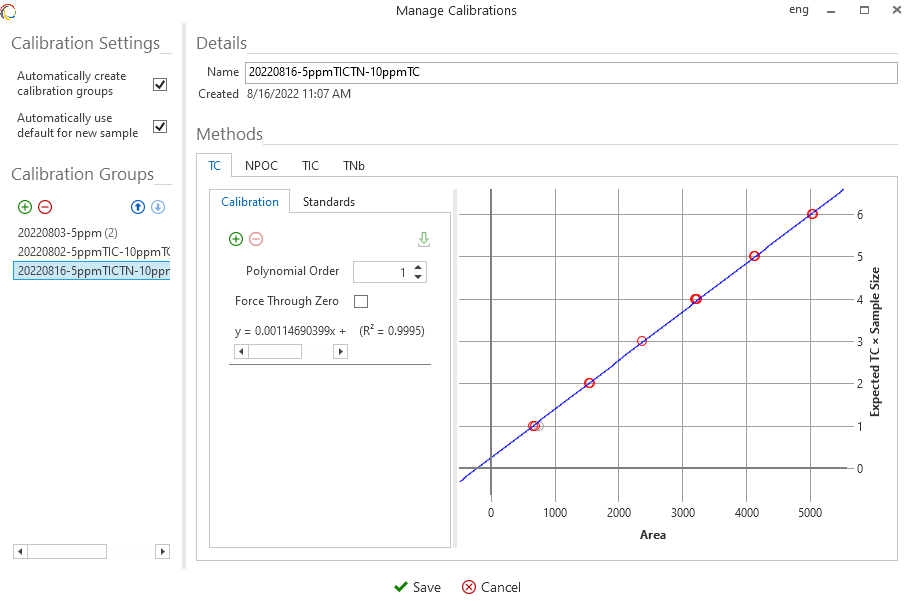Increase the Polynomial Order value

point(418,267)
